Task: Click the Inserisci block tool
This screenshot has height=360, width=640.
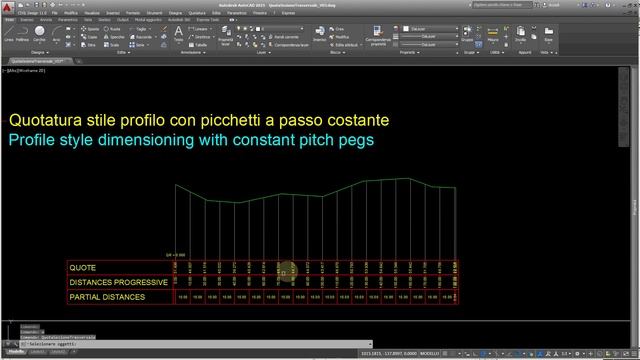Action: pyautogui.click(x=320, y=33)
